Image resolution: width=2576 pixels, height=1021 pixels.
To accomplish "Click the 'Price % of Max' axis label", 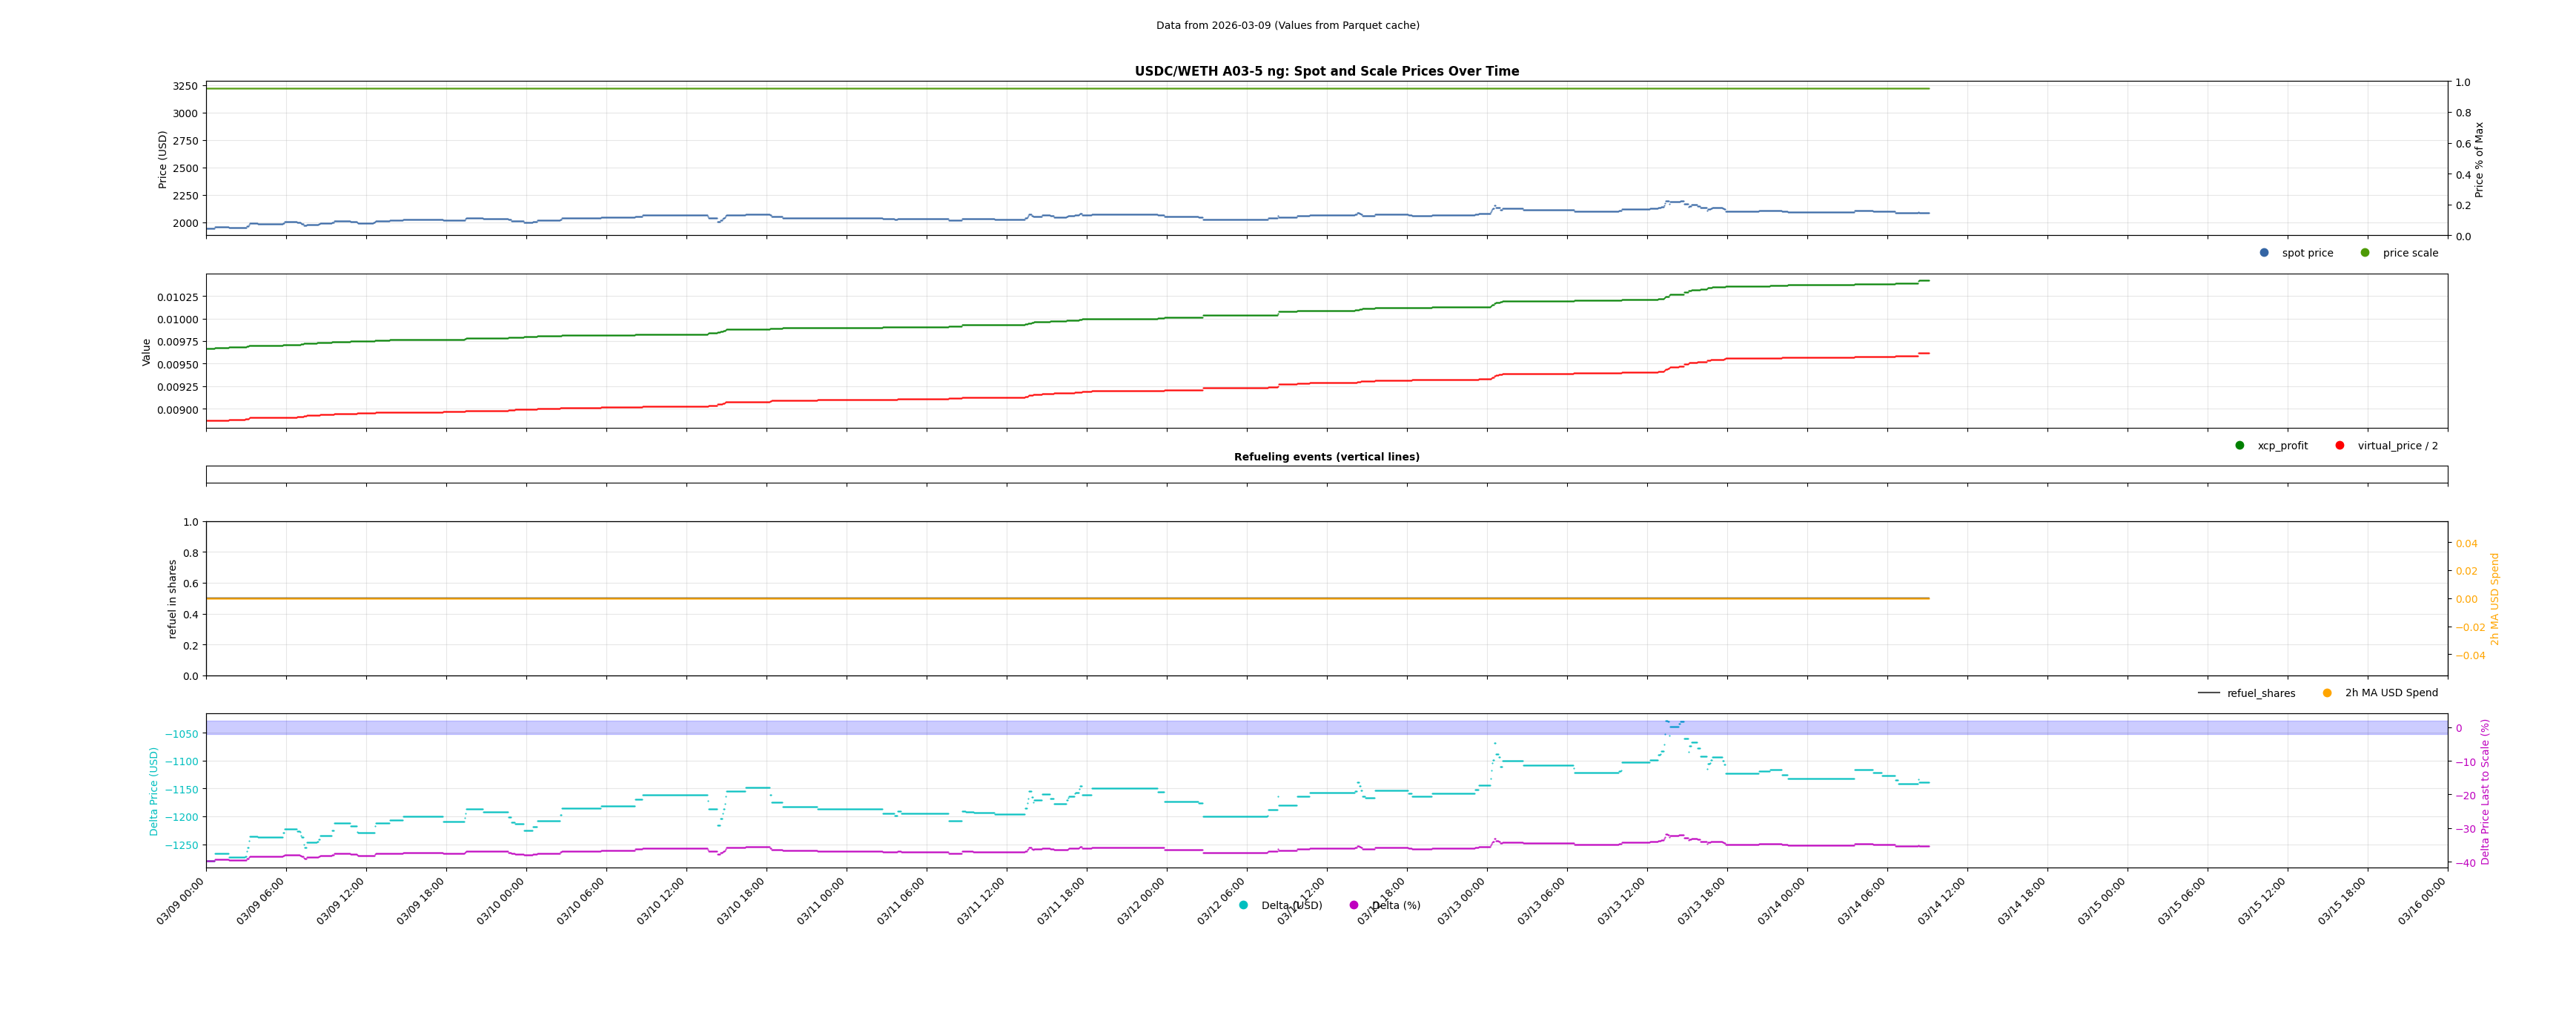I will pos(2479,160).
